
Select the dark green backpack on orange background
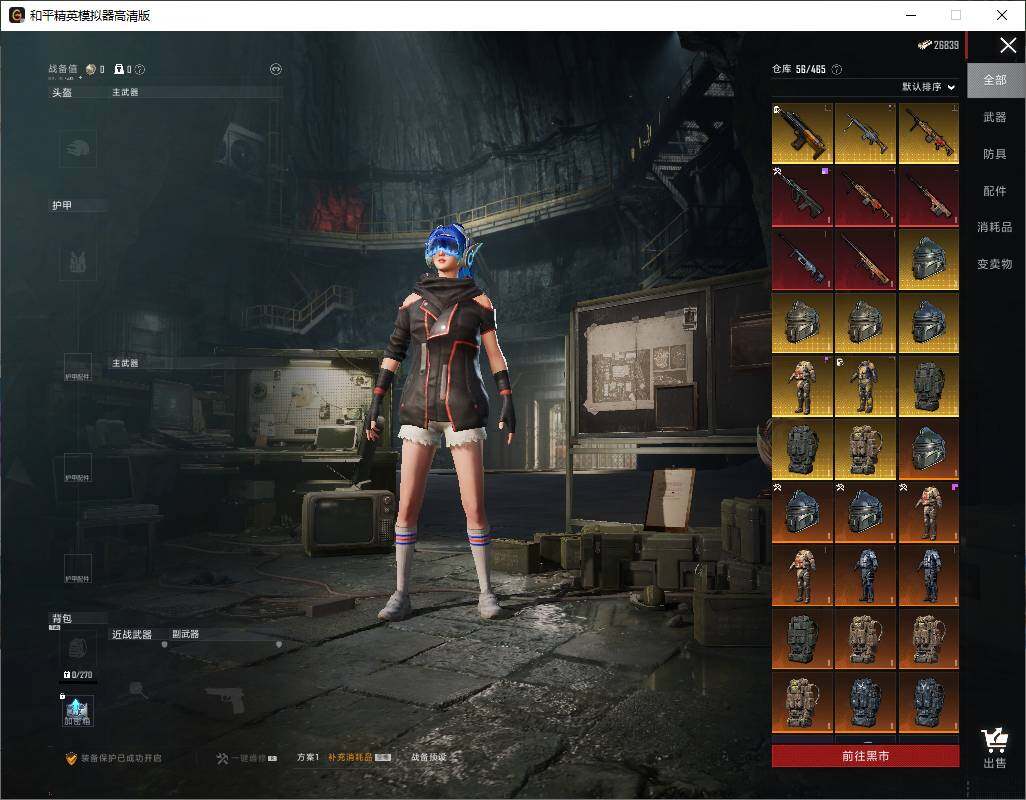[x=802, y=639]
